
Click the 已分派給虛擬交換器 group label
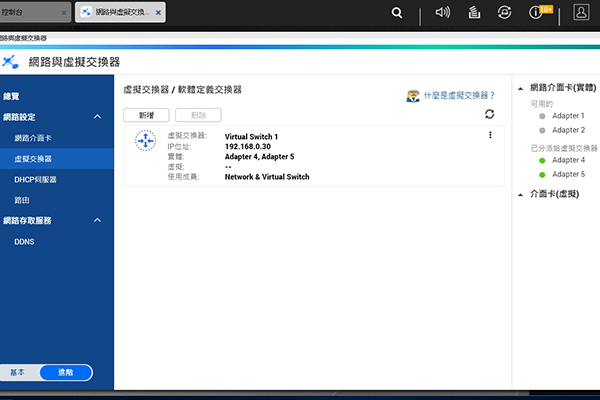[x=564, y=148]
